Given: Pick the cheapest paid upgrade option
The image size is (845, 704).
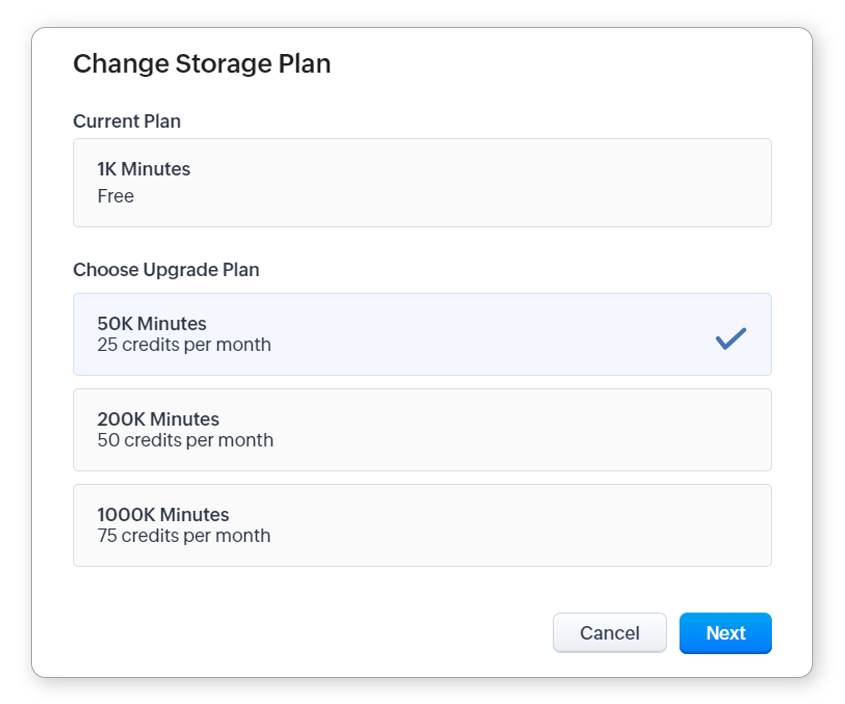Looking at the screenshot, I should [421, 334].
